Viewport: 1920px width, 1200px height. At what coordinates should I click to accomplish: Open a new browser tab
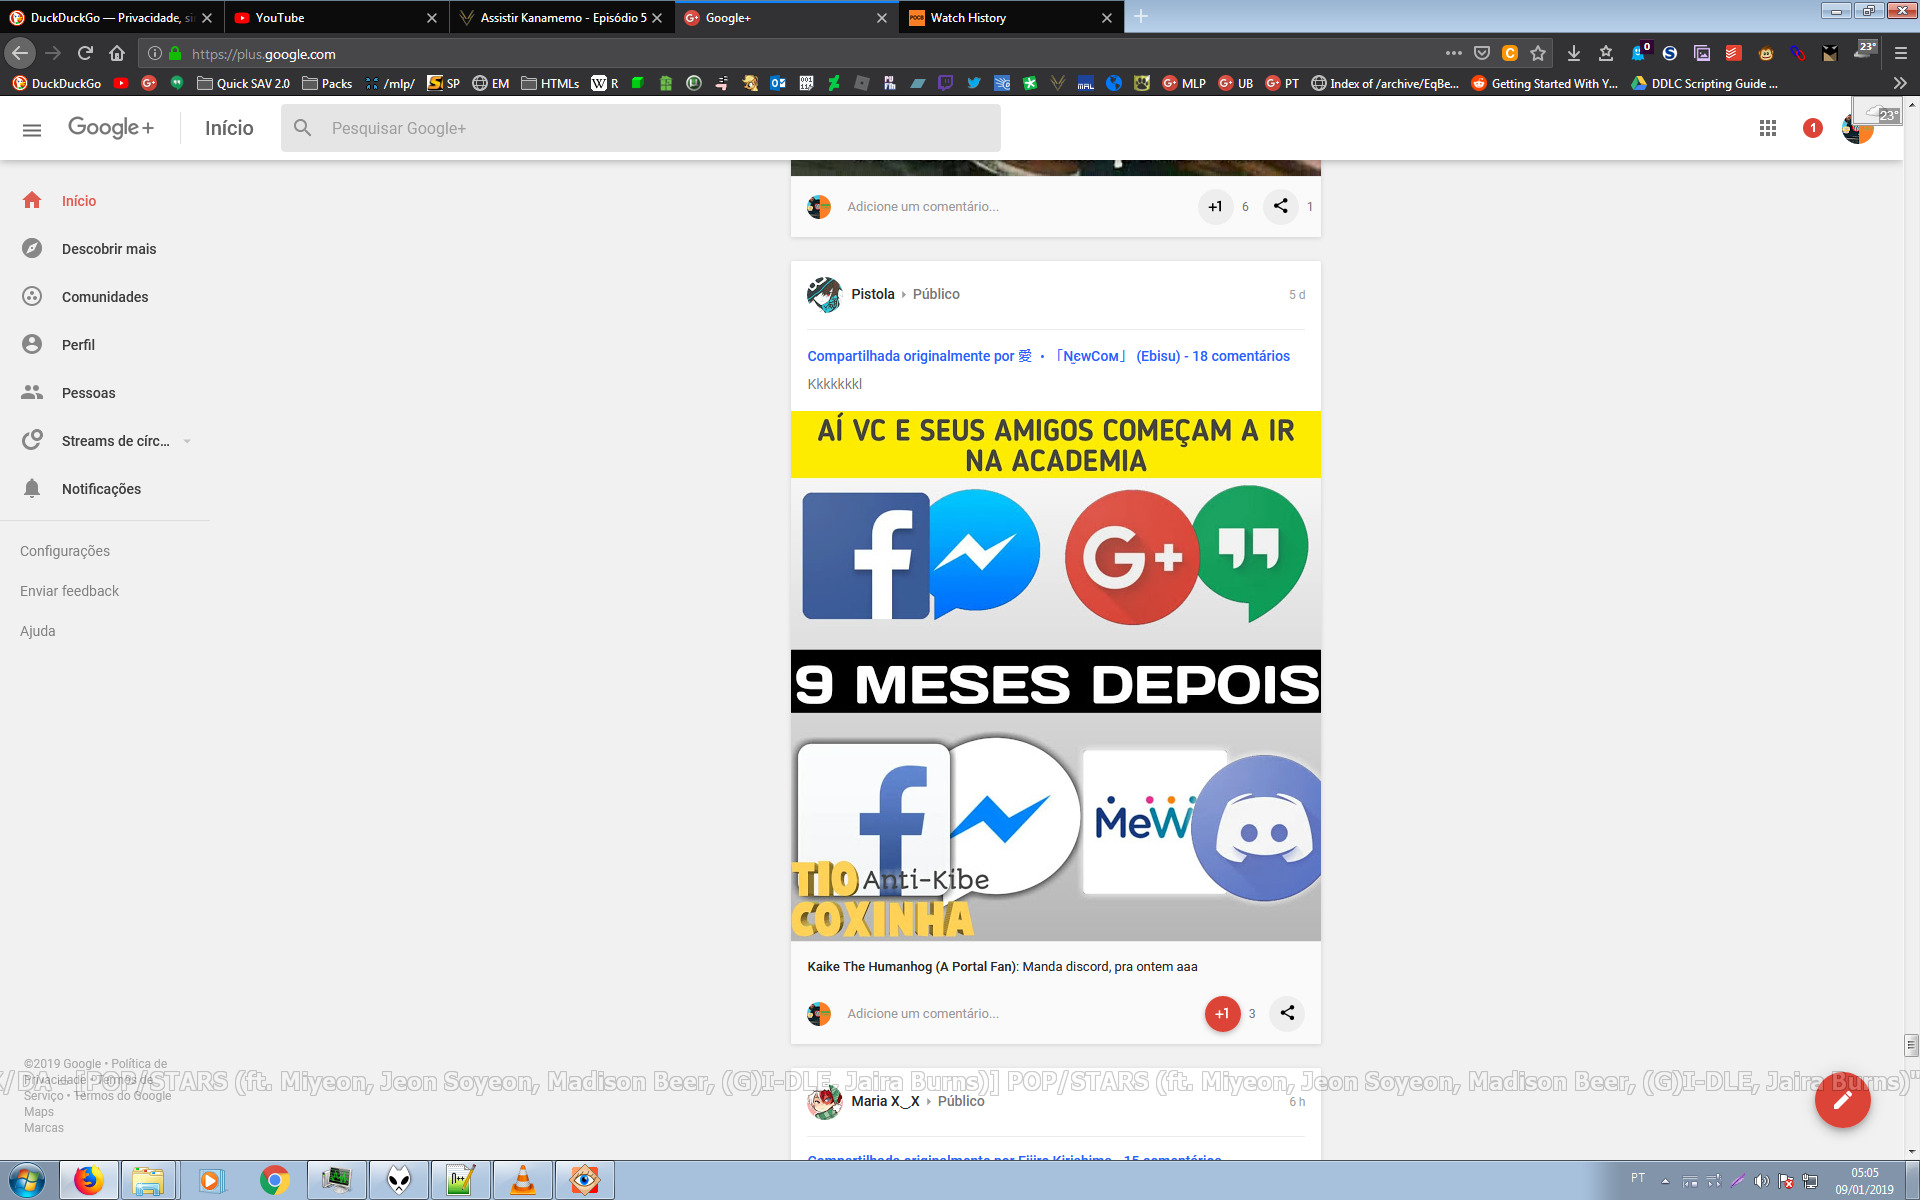tap(1141, 17)
